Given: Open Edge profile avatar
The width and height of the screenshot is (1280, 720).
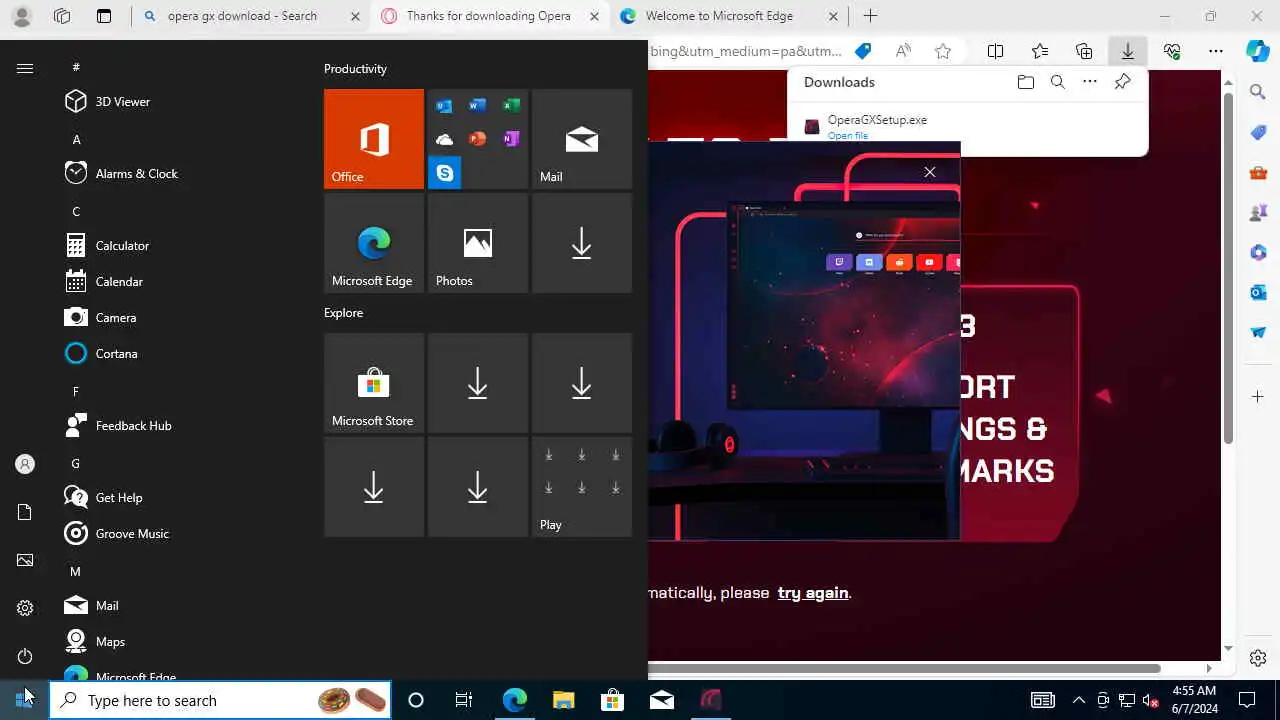Looking at the screenshot, I should [22, 16].
